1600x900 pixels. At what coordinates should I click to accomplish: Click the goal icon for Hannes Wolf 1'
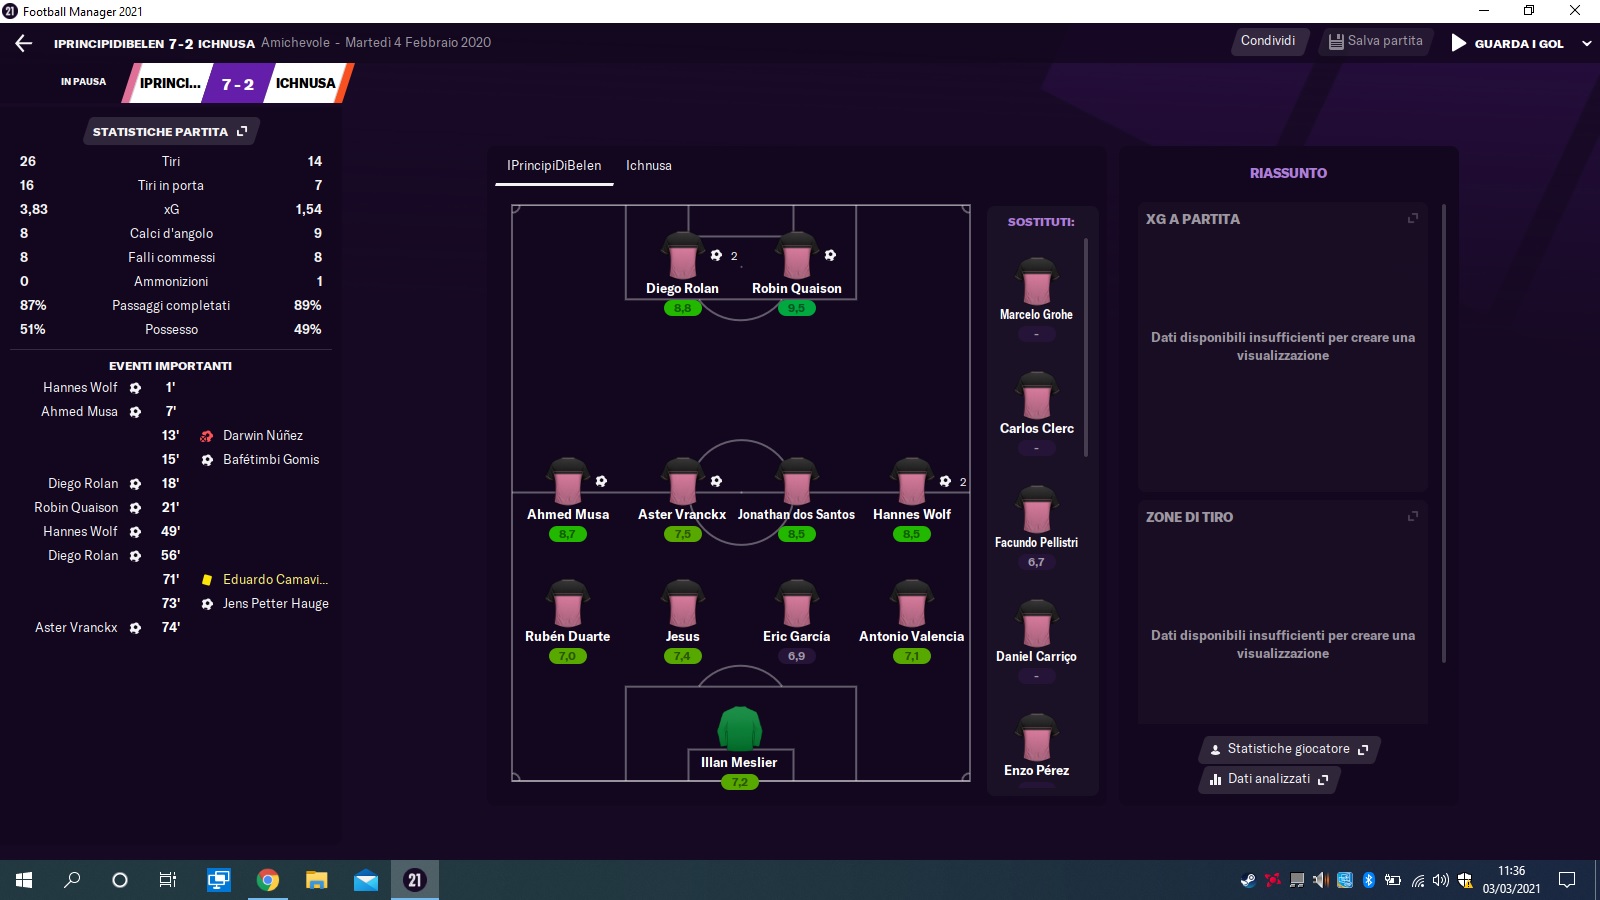pyautogui.click(x=136, y=388)
